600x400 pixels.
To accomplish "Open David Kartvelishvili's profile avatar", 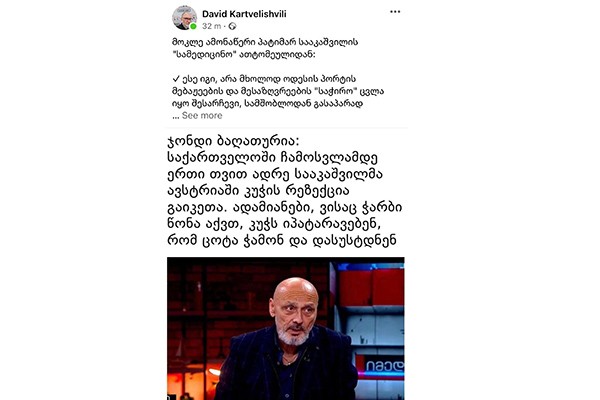I will click(x=184, y=17).
